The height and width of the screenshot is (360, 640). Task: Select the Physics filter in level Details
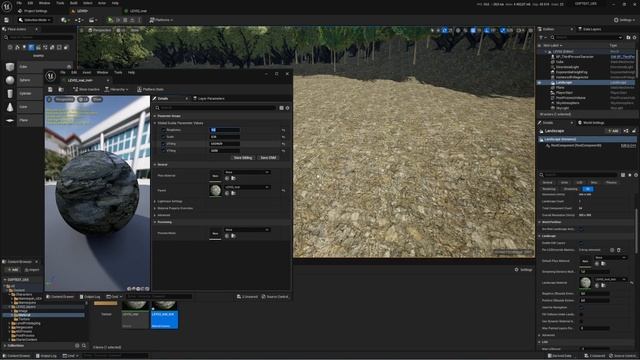tap(611, 182)
